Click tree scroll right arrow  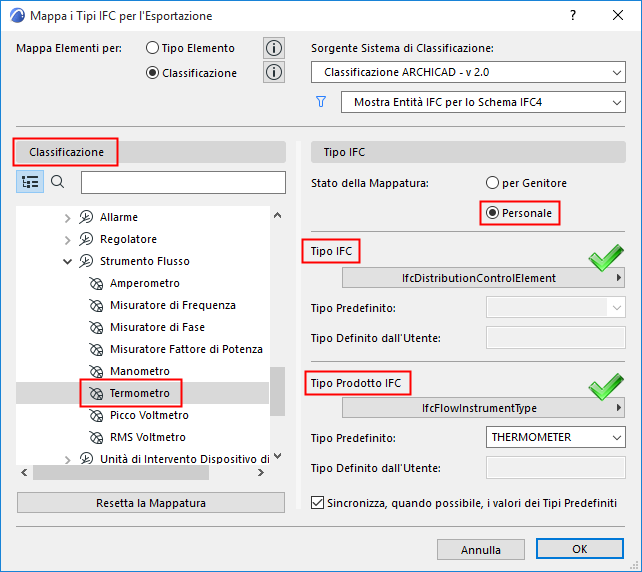(260, 473)
